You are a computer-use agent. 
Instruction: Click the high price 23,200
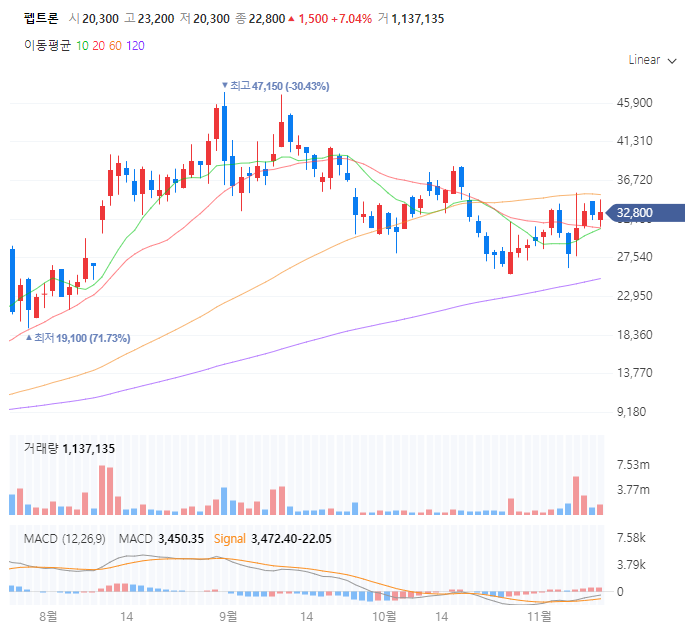tap(156, 19)
